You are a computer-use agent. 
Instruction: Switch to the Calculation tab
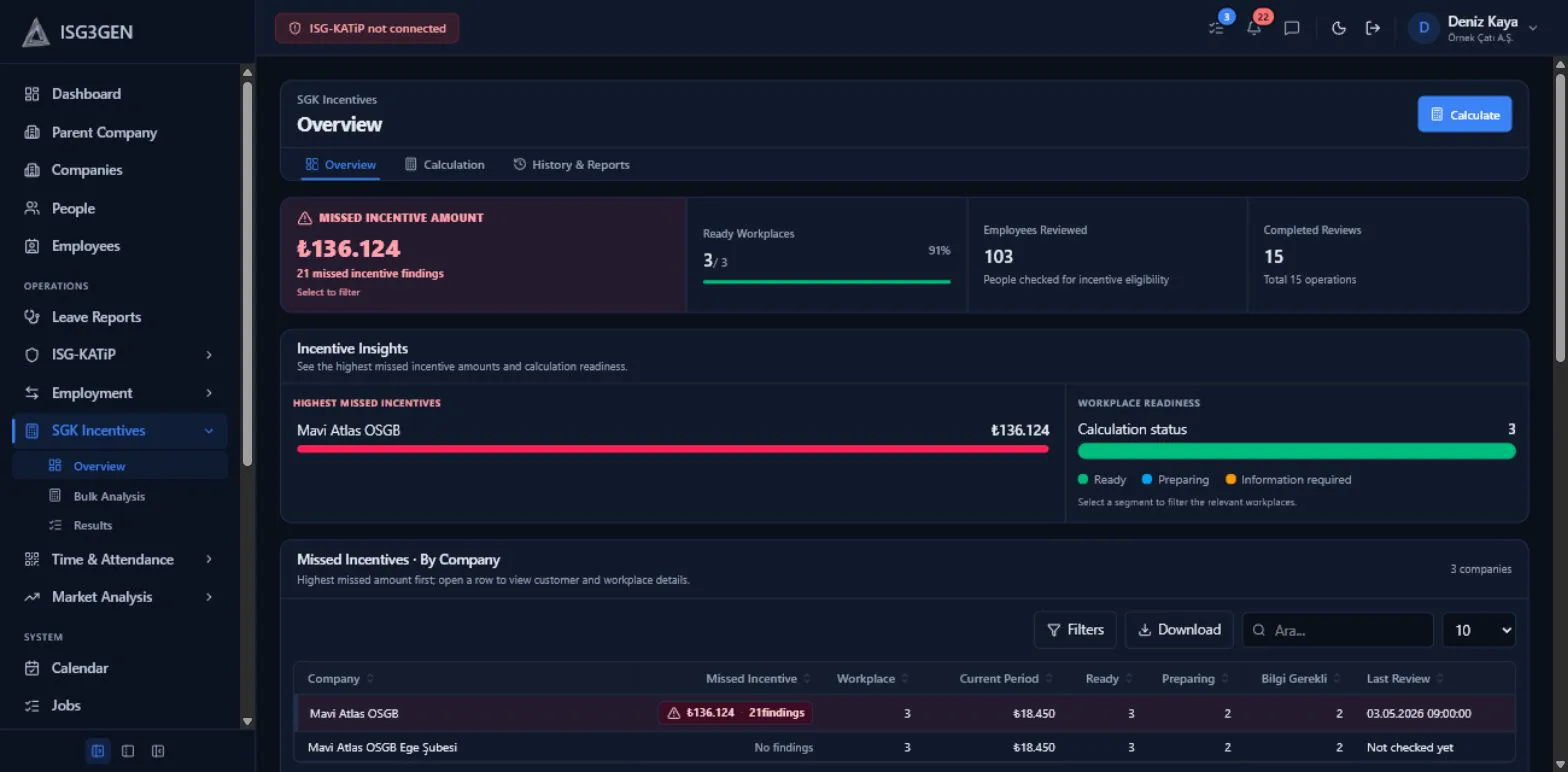click(445, 165)
